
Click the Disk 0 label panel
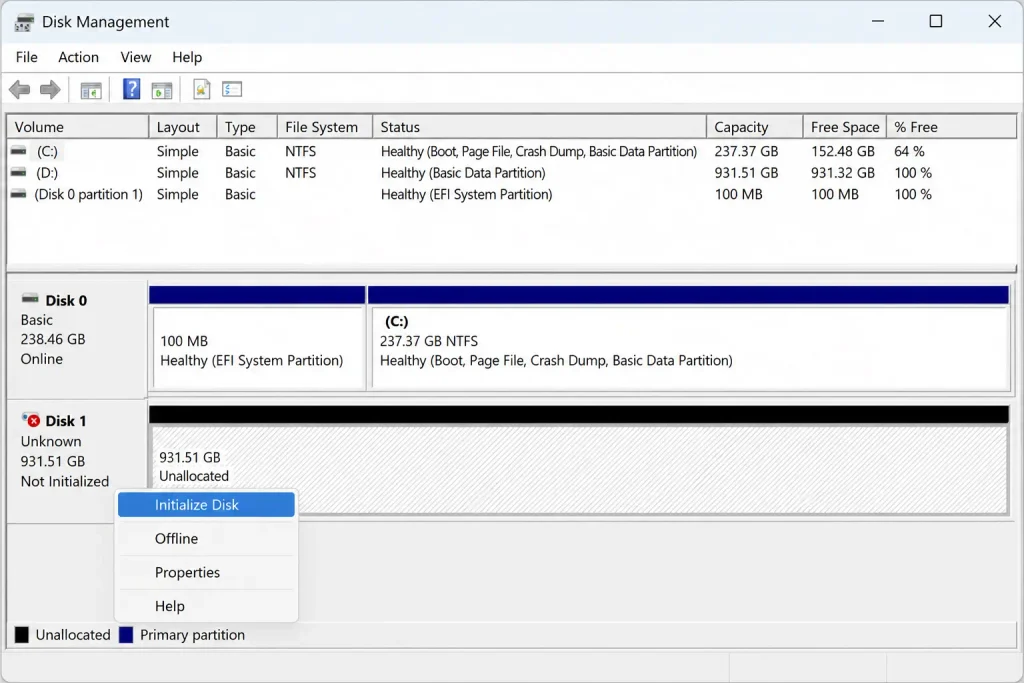coord(76,340)
